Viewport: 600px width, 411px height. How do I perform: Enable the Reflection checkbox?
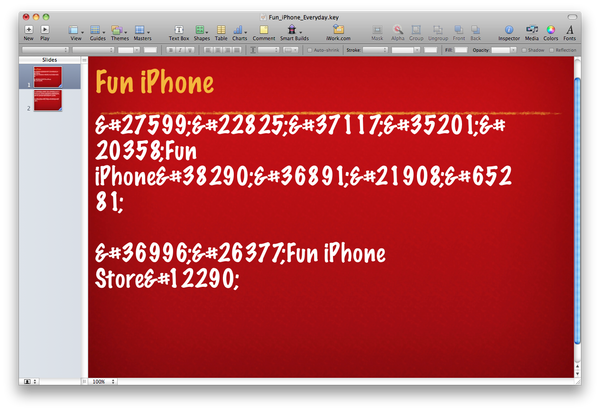coord(551,50)
